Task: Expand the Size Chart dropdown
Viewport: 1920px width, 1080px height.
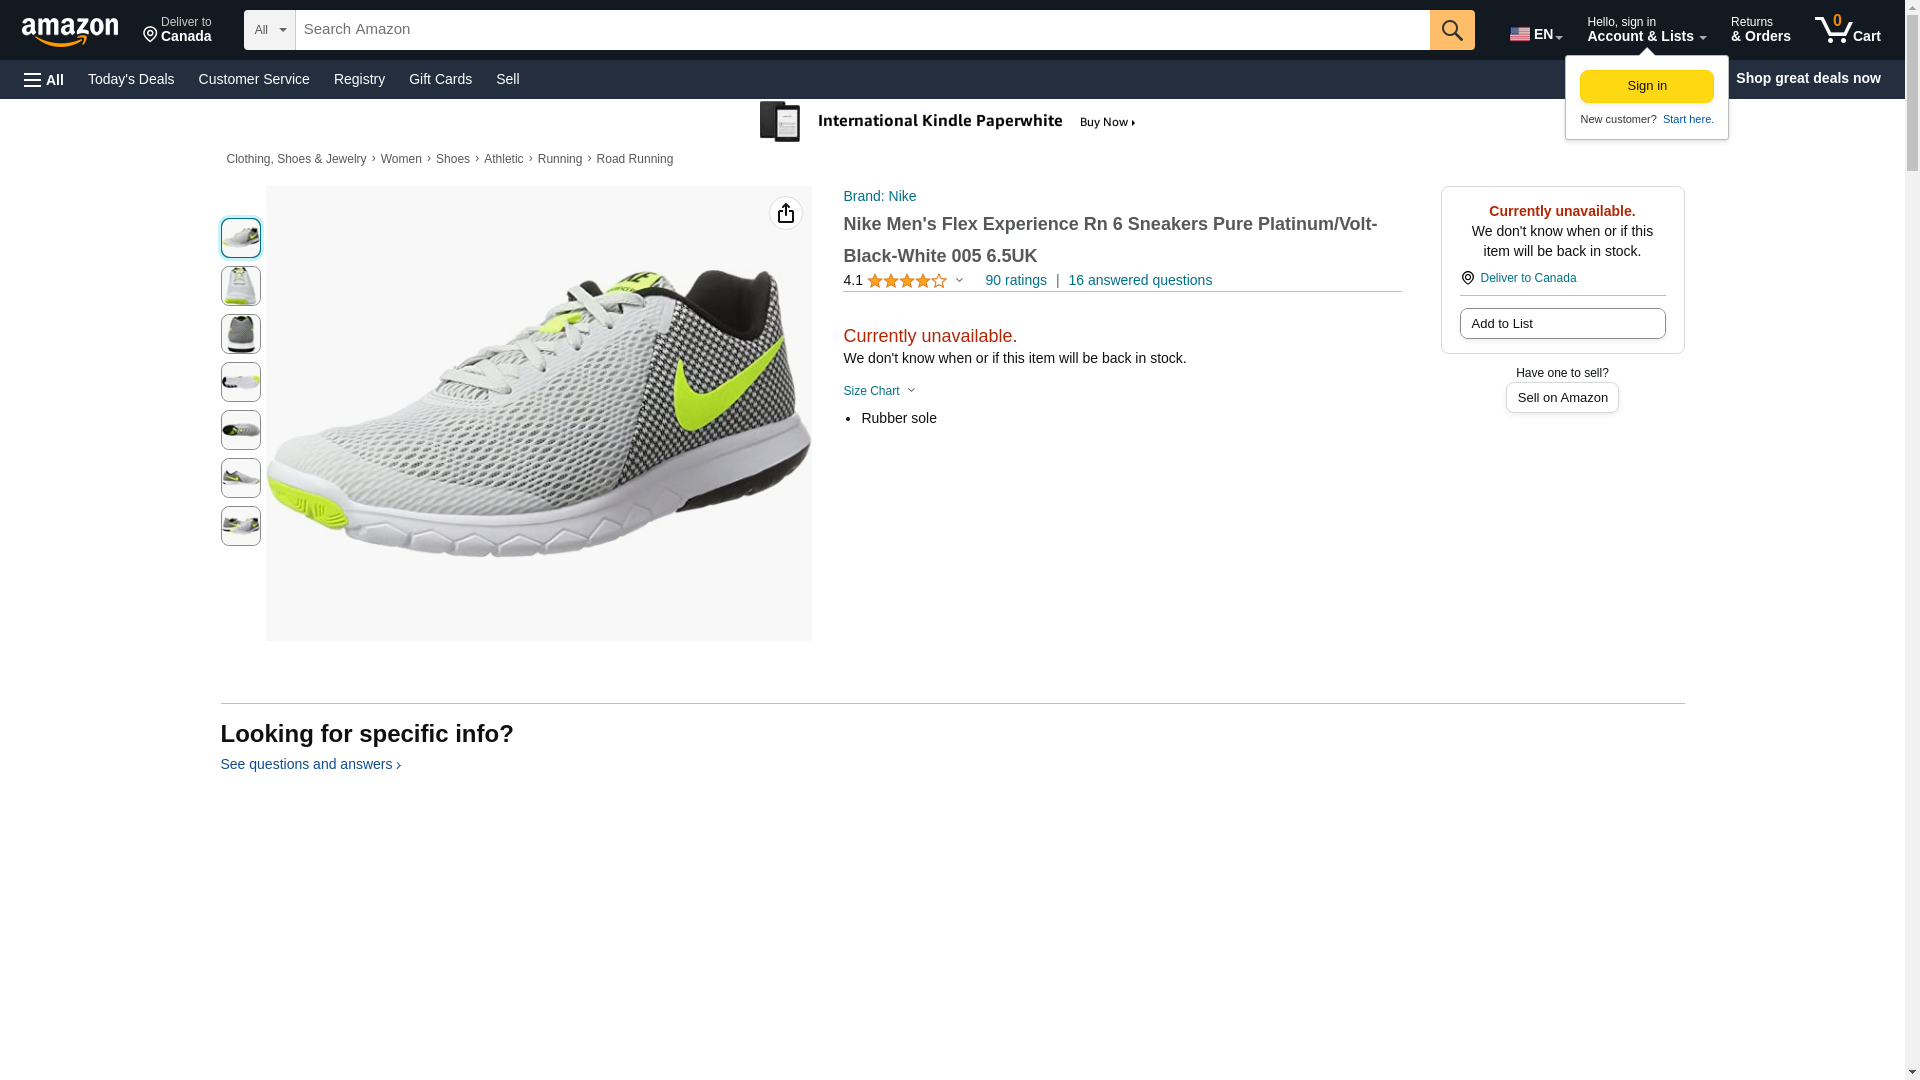Action: (879, 391)
